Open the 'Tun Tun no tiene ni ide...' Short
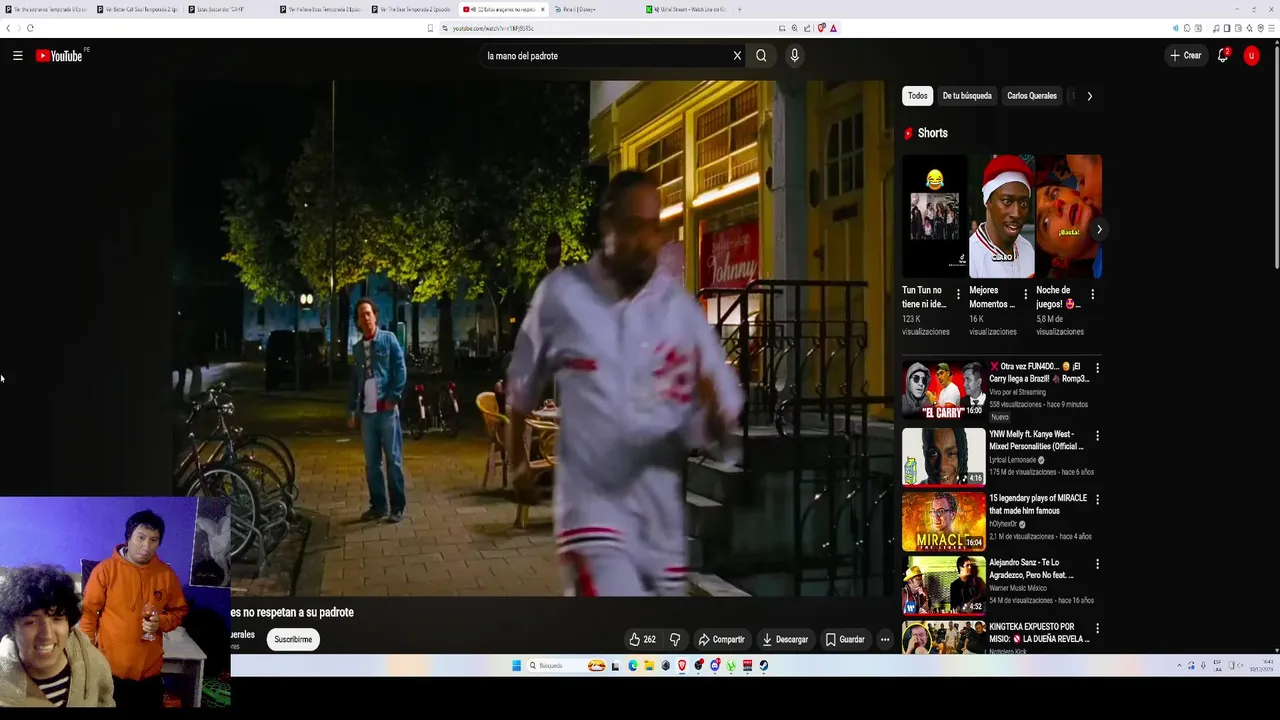This screenshot has height=720, width=1280. click(934, 216)
